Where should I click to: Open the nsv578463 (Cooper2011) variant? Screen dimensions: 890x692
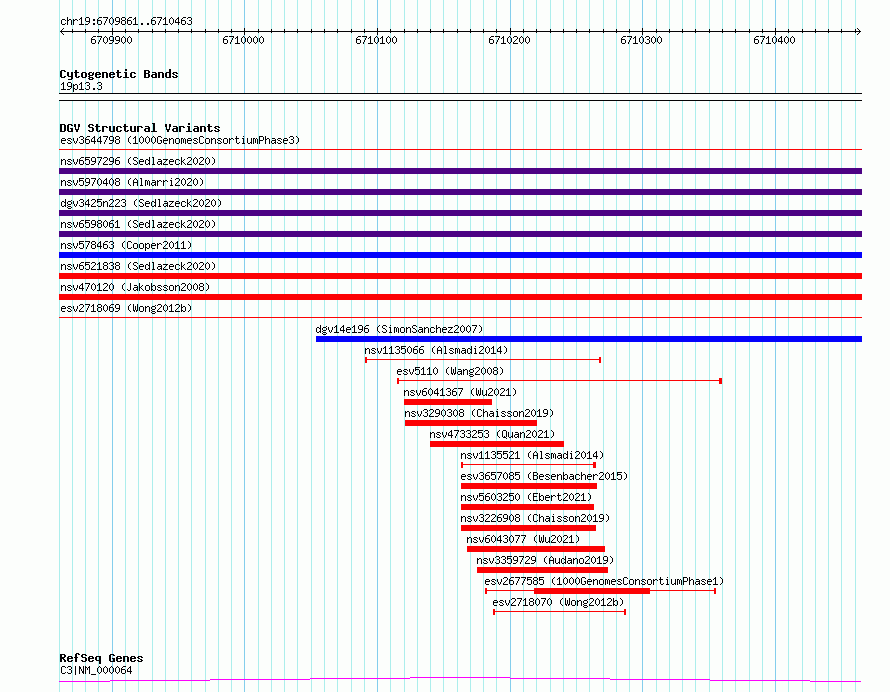pos(126,245)
